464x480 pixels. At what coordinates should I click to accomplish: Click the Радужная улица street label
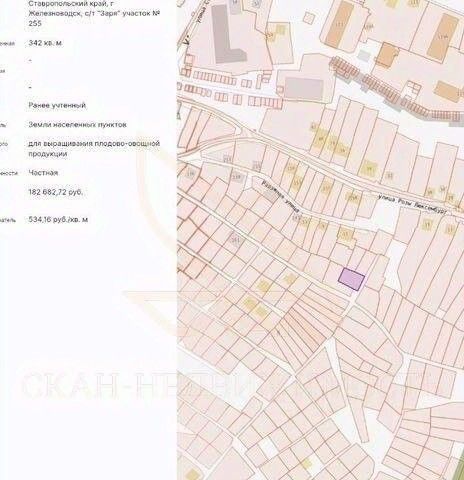click(281, 198)
